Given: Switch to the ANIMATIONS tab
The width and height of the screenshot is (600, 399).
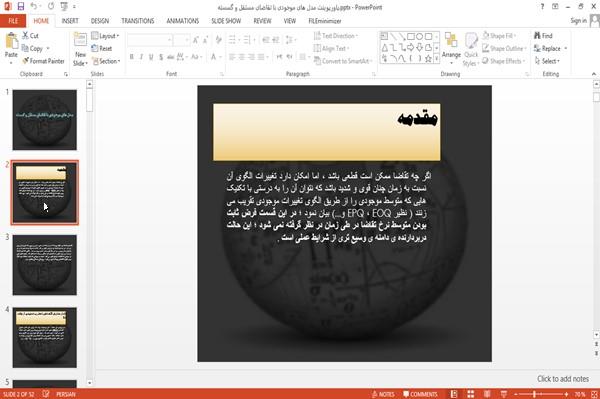Looking at the screenshot, I should click(x=183, y=21).
